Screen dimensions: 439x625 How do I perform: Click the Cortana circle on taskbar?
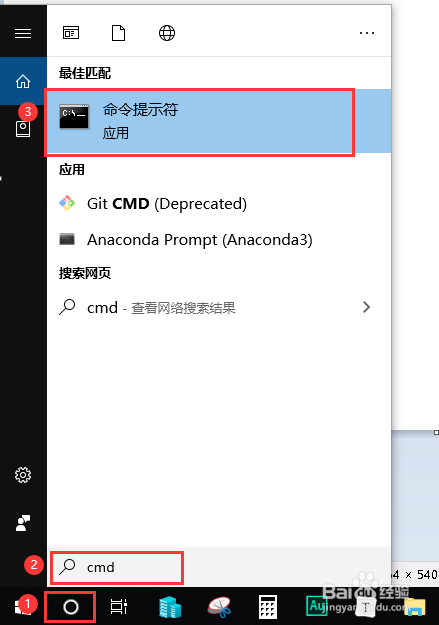71,607
